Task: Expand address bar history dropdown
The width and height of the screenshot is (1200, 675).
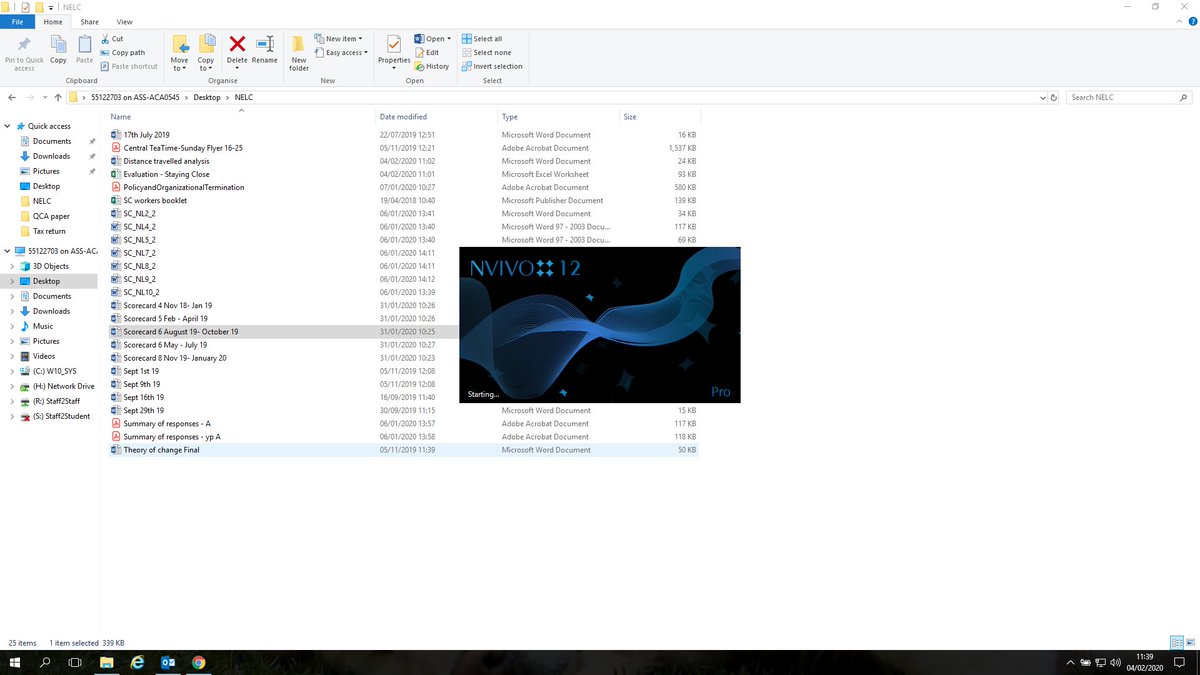Action: pyautogui.click(x=1041, y=98)
